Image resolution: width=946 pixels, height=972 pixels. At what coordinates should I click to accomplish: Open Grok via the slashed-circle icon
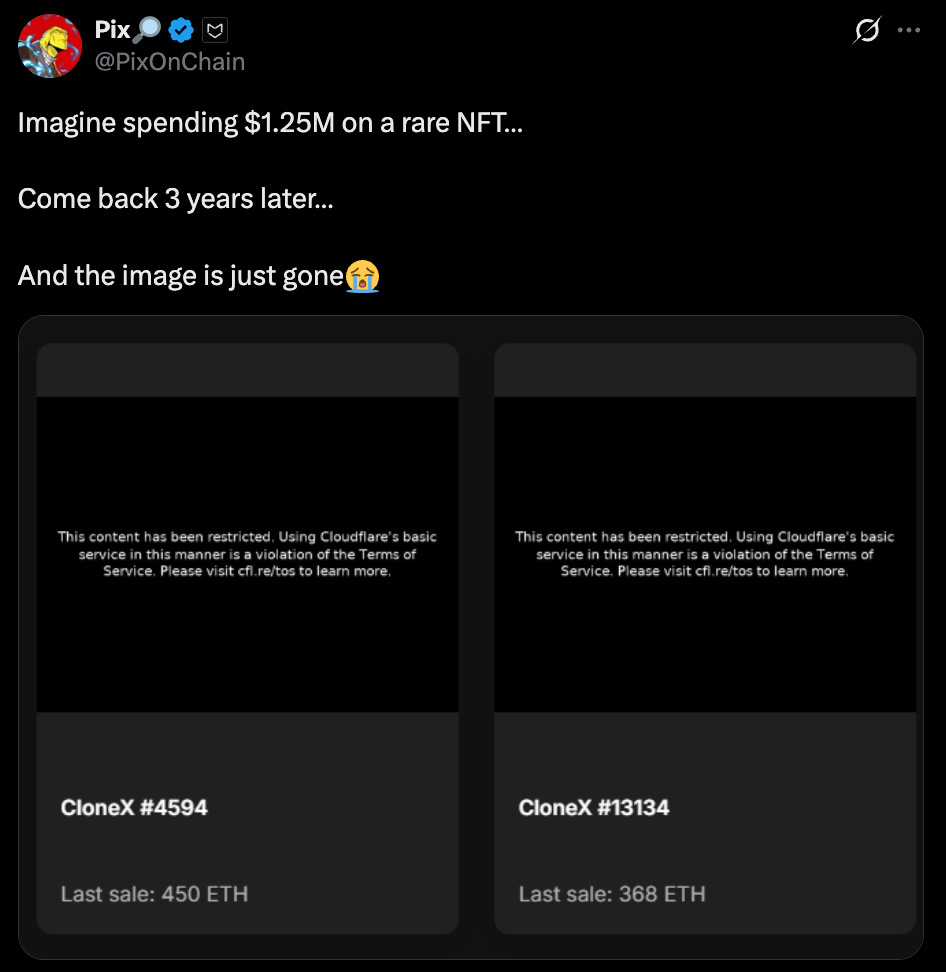tap(866, 31)
